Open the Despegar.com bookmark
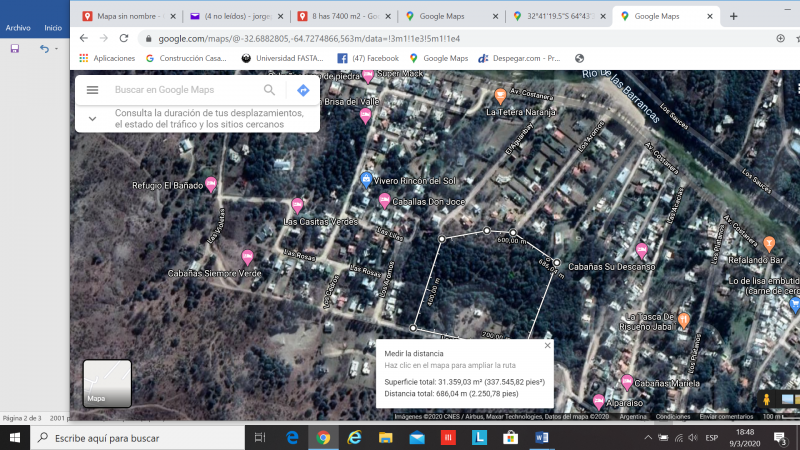Viewport: 800px width, 450px height. [519, 58]
